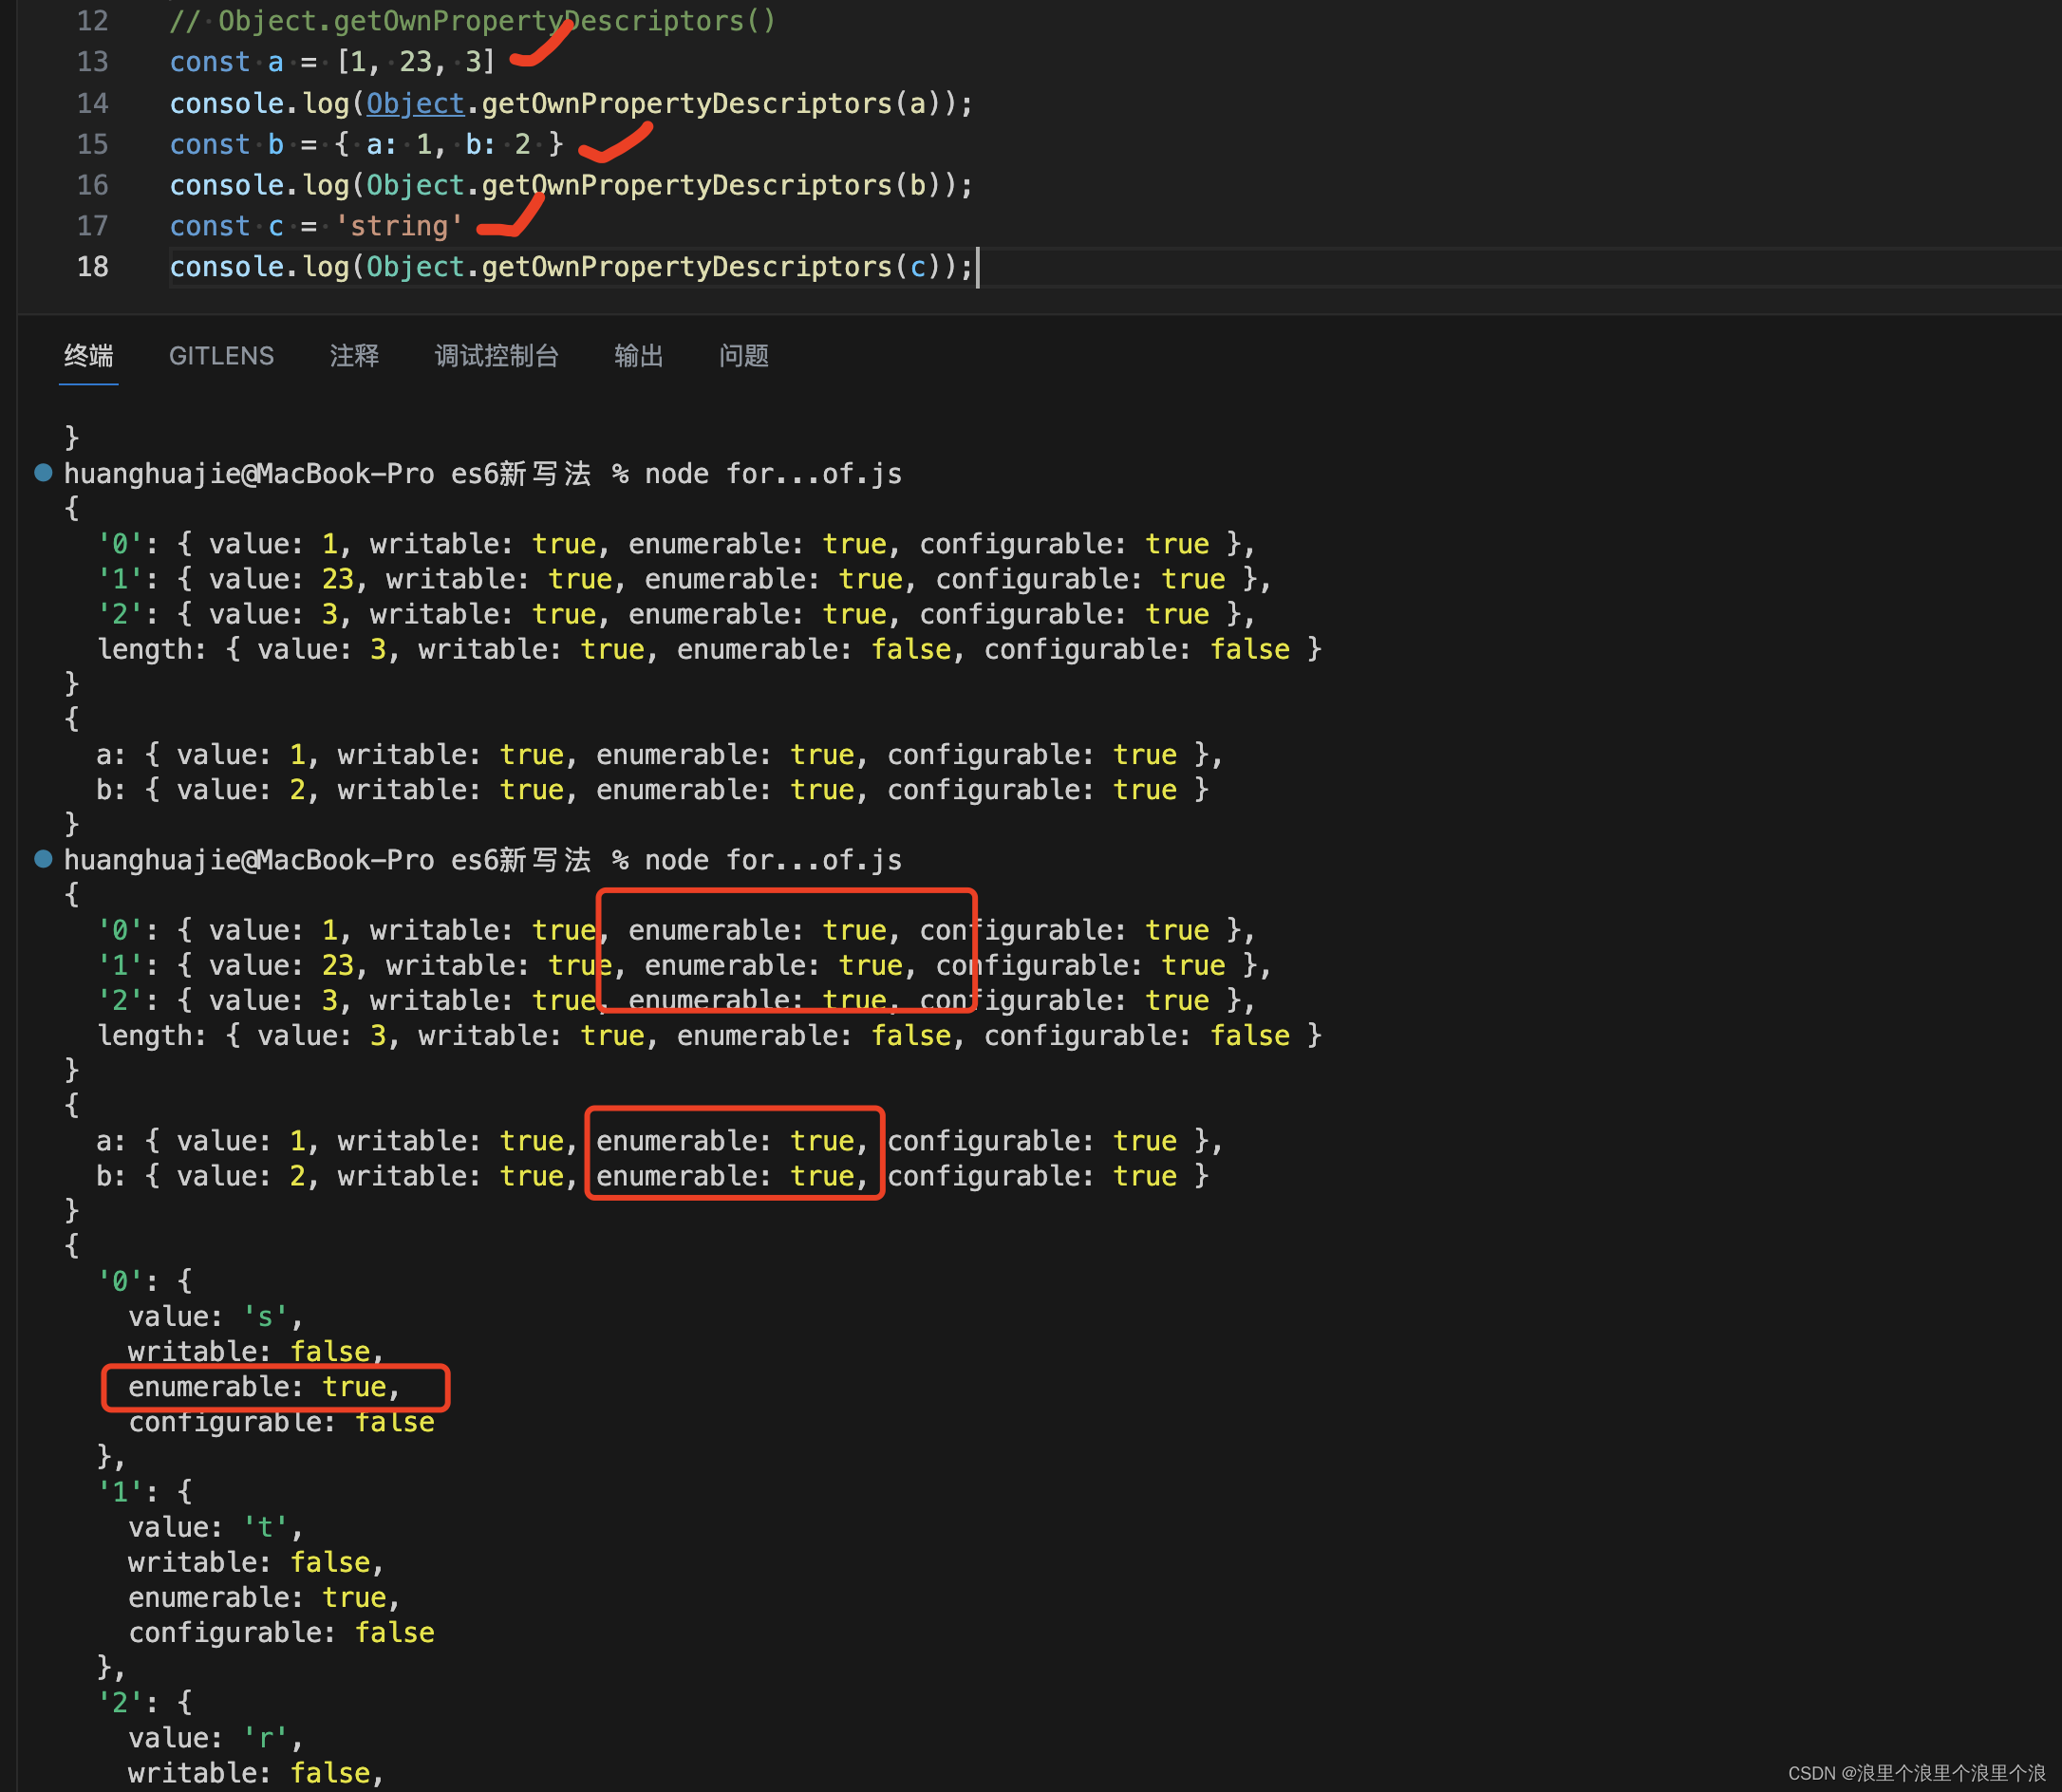Click the second run's b: value 2 row
2062x1792 pixels.
click(653, 1176)
